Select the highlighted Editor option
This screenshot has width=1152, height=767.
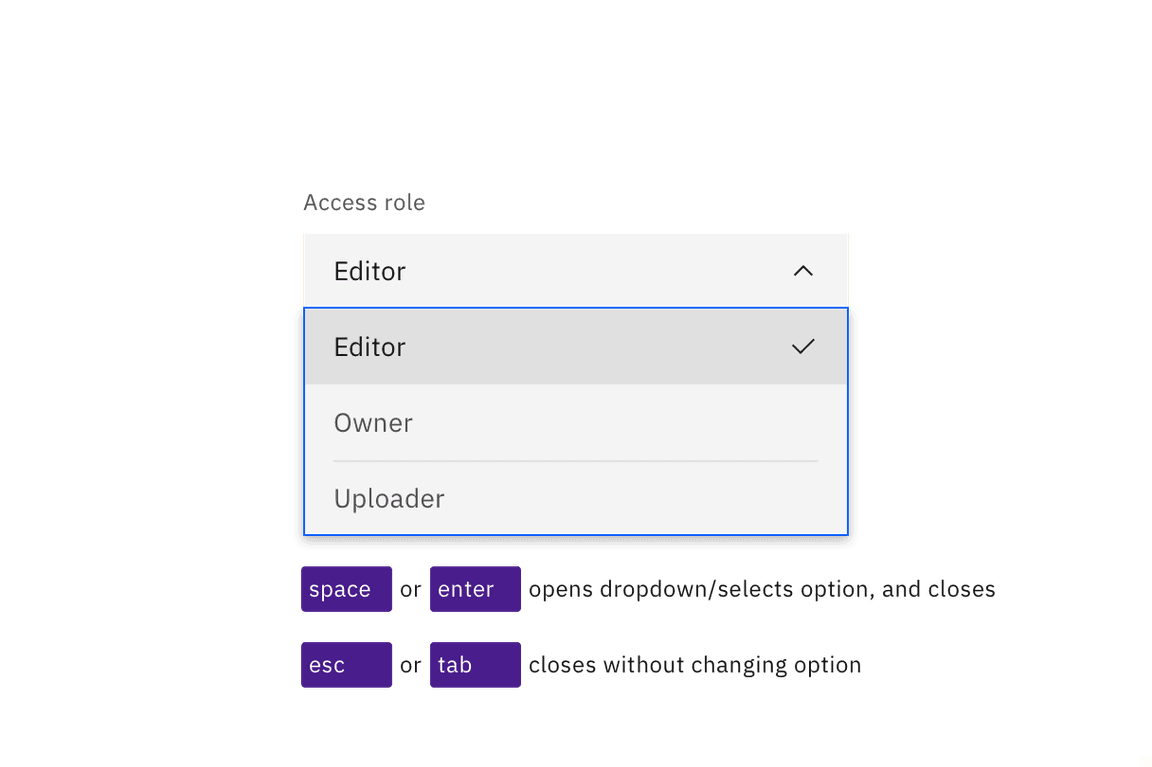coord(575,347)
